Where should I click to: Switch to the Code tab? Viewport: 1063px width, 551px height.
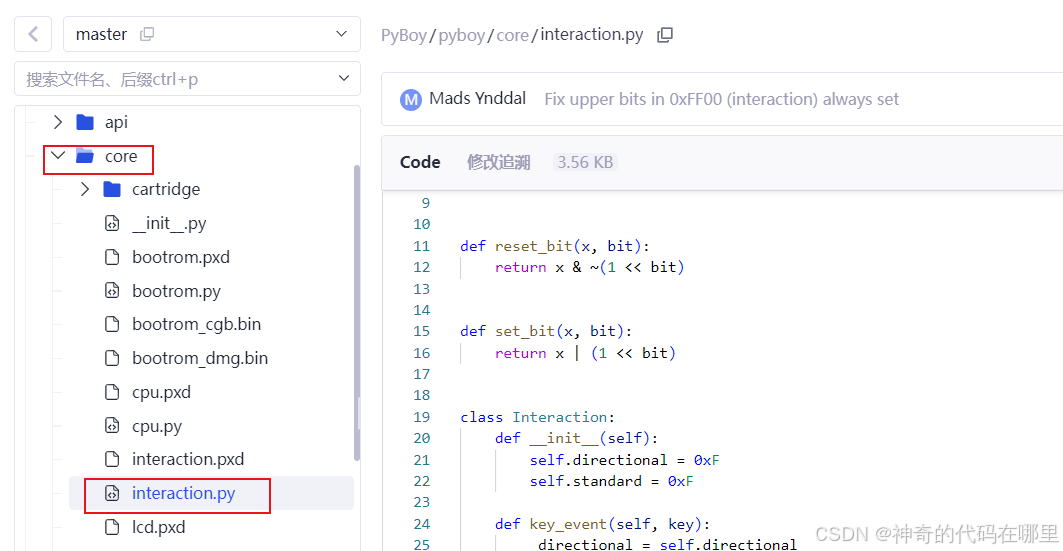click(420, 162)
